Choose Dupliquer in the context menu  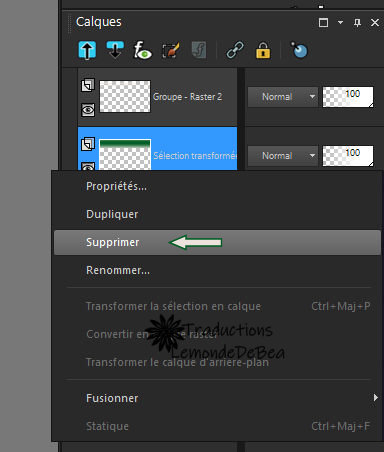point(217,214)
